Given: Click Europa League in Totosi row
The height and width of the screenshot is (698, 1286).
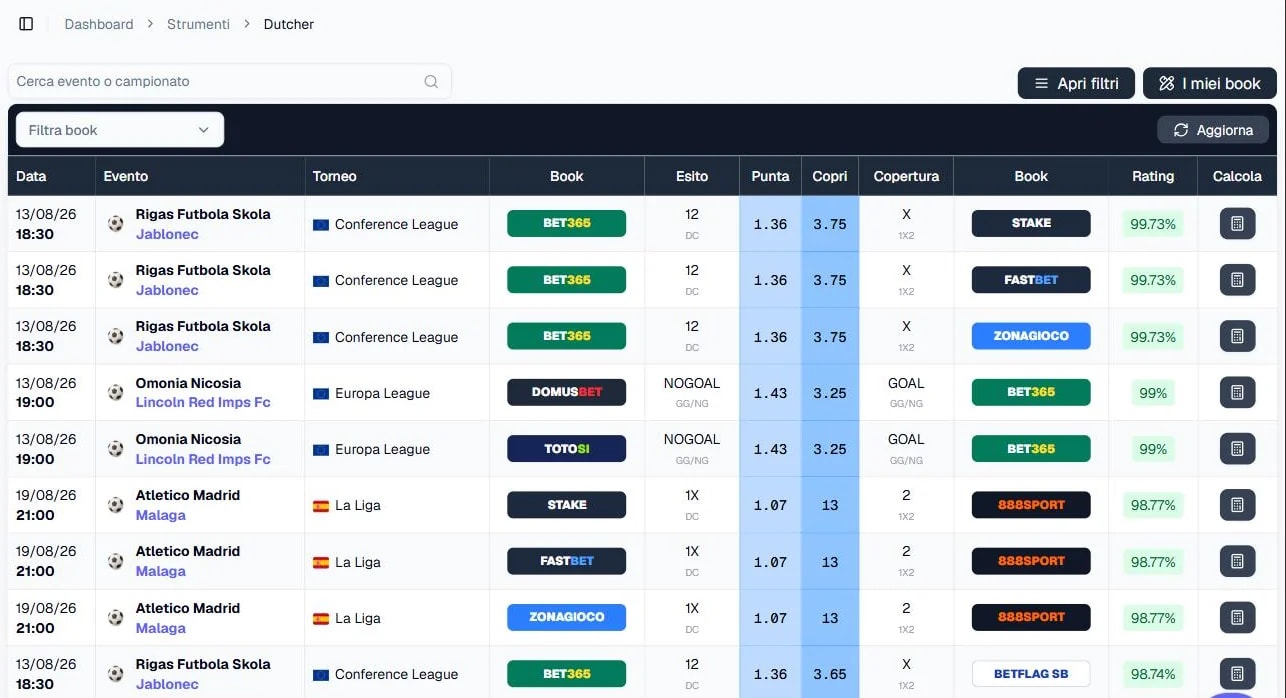Looking at the screenshot, I should tap(382, 450).
